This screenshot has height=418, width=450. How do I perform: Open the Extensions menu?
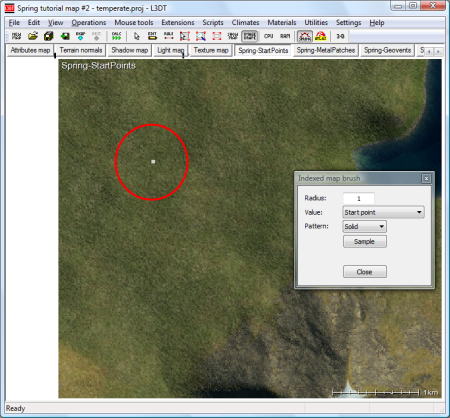(x=178, y=23)
